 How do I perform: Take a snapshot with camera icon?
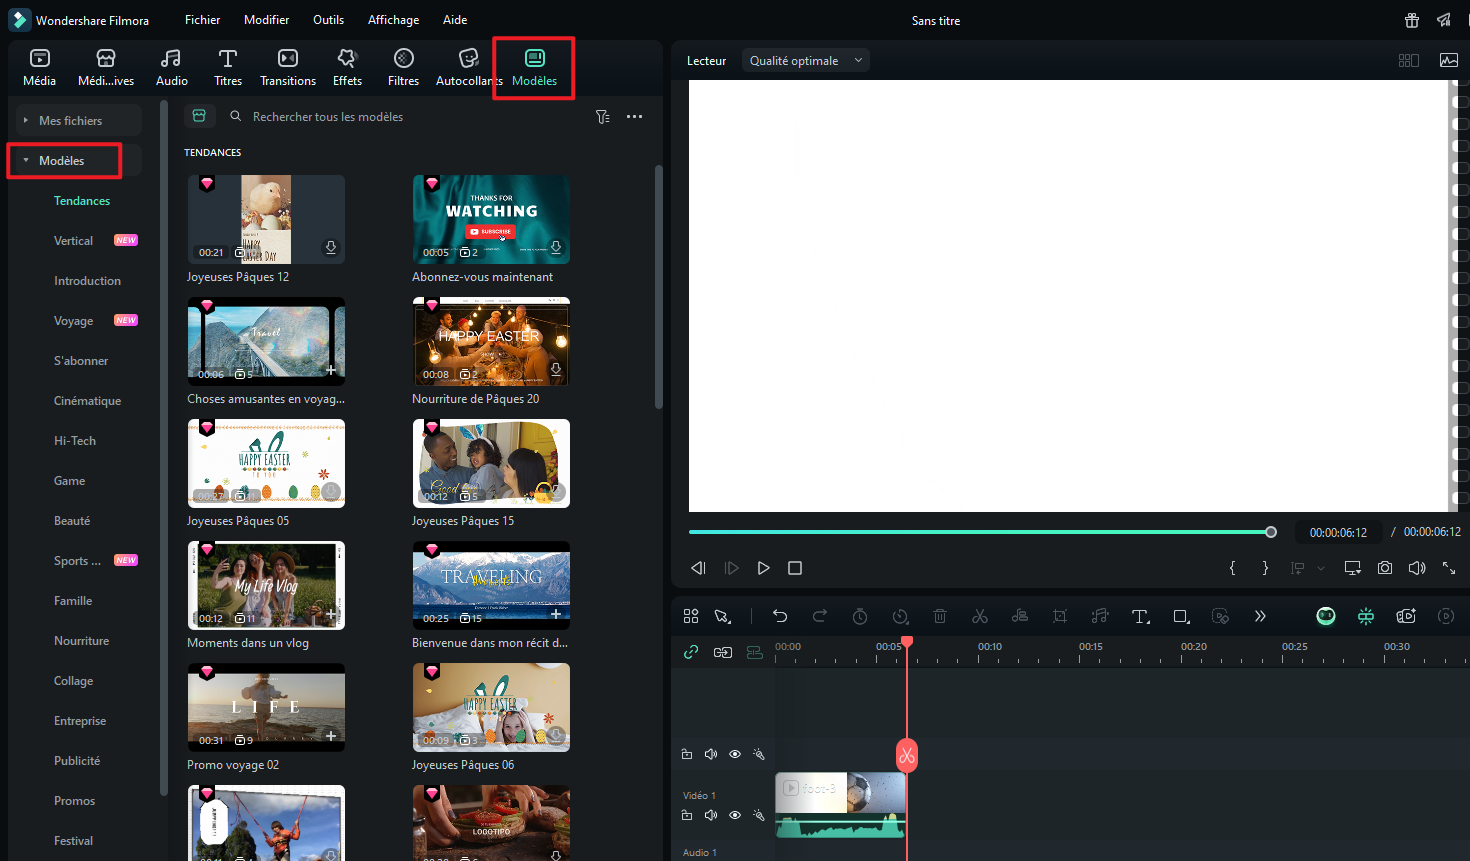[x=1385, y=568]
